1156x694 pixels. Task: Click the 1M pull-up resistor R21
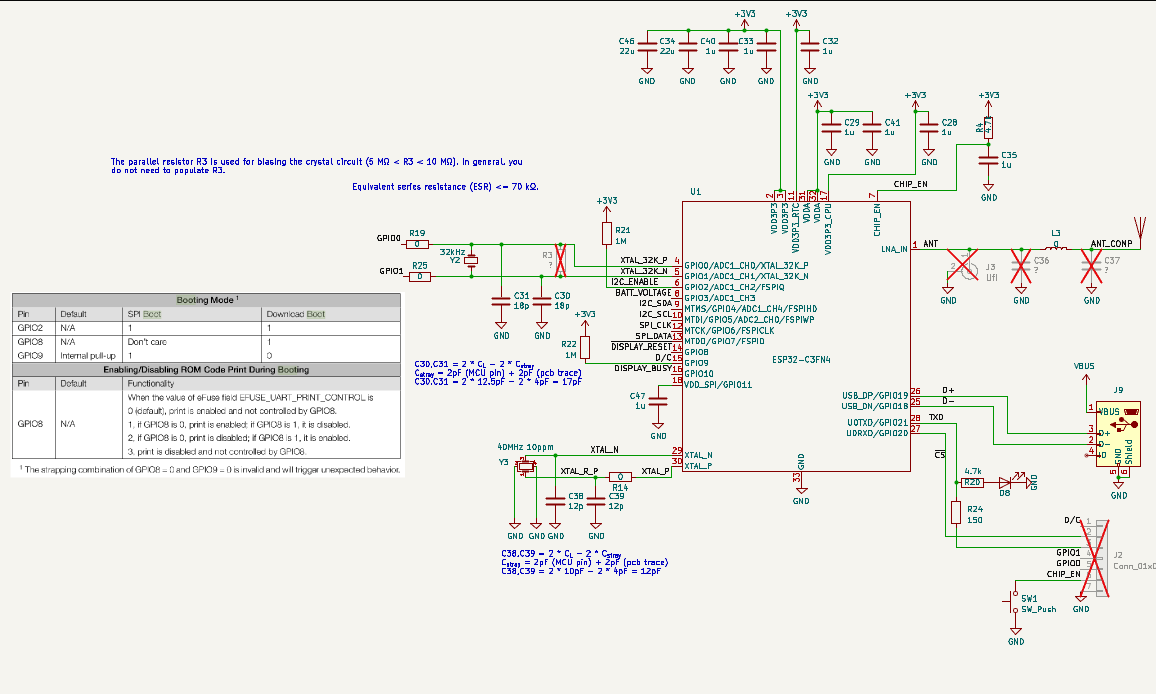point(607,233)
